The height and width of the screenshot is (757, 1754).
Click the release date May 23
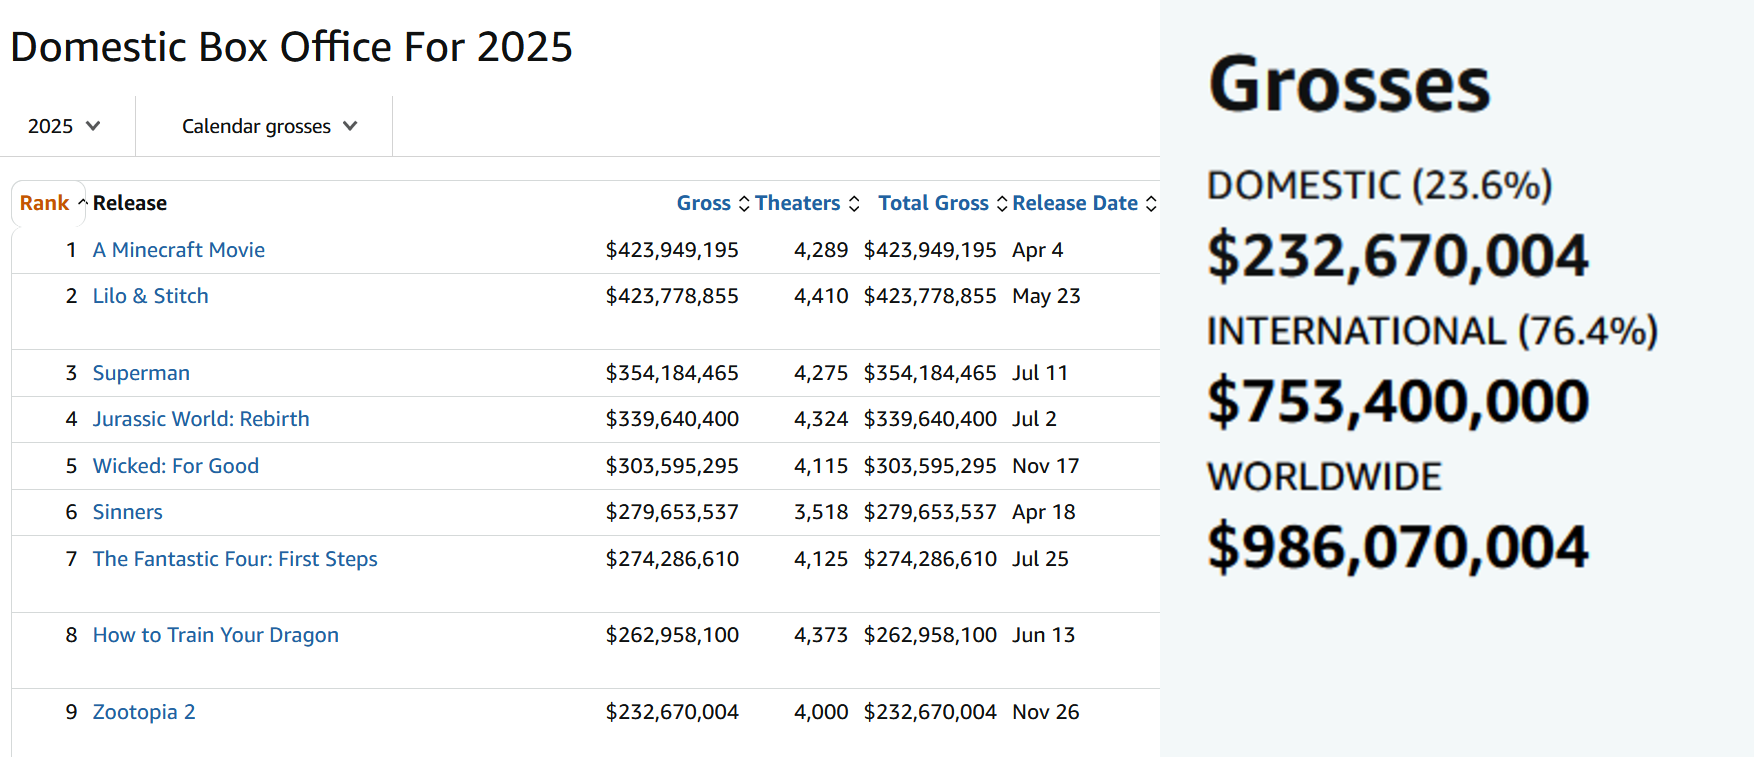click(1046, 296)
